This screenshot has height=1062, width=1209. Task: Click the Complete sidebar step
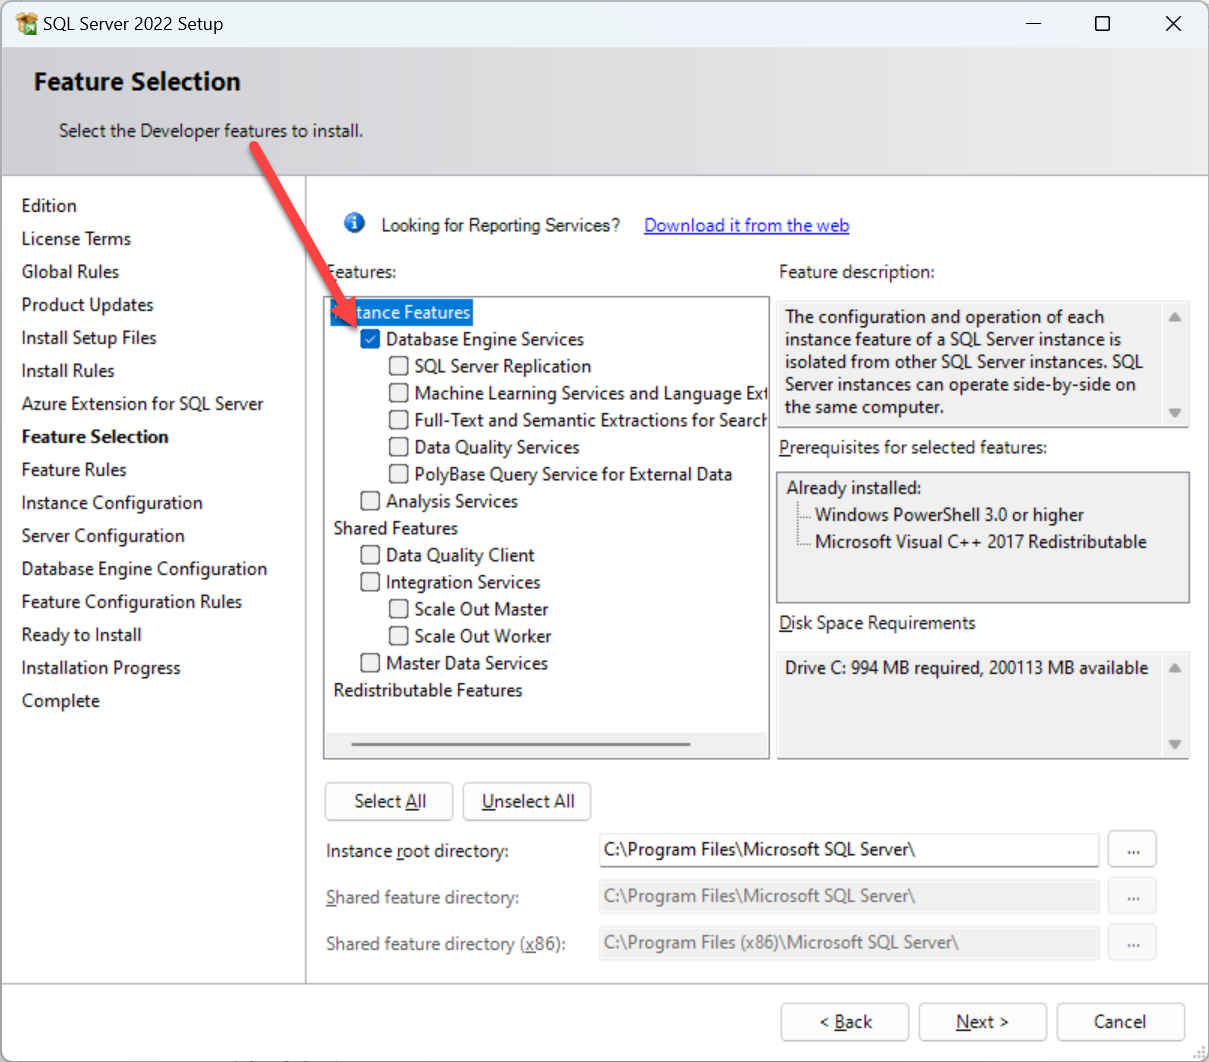point(61,700)
